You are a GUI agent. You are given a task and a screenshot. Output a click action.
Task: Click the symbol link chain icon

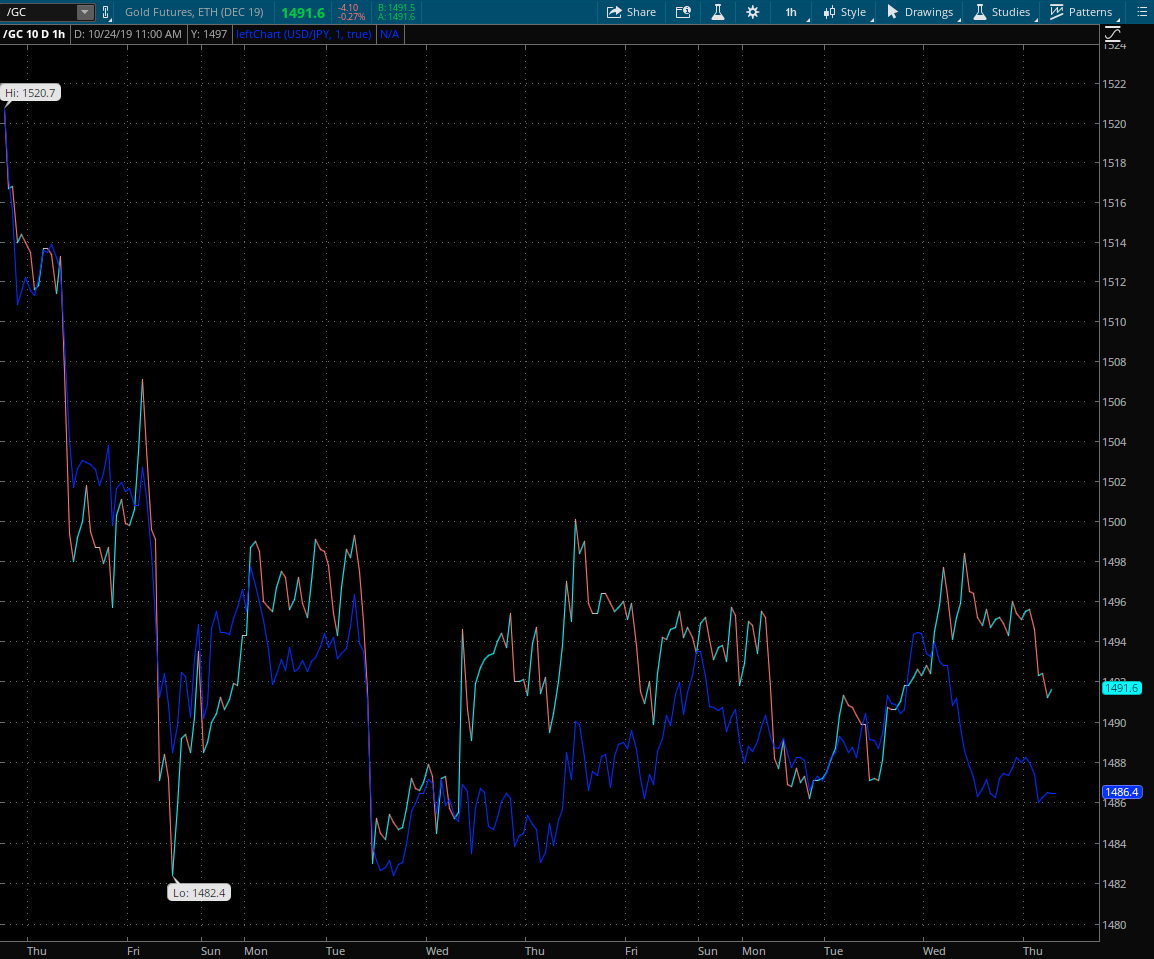point(106,12)
